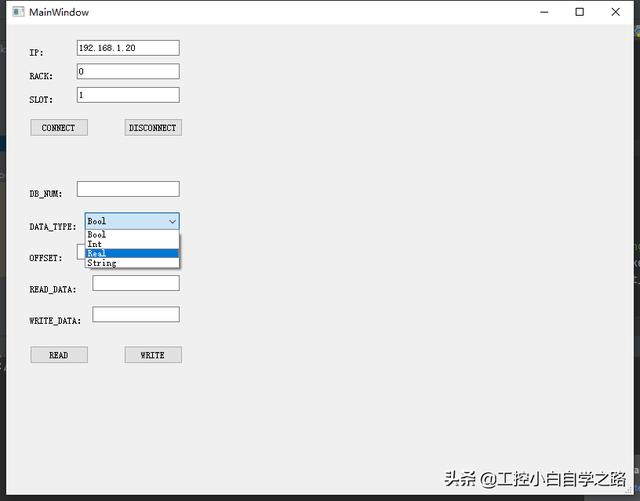
Task: Click the IP: label
Action: (x=36, y=53)
